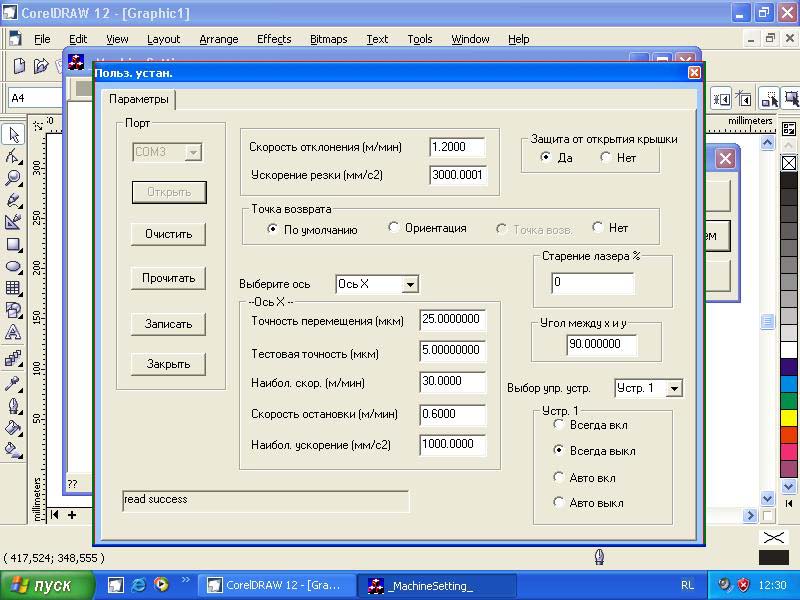Pick the Eyedropper tool
The width and height of the screenshot is (800, 600).
[x=13, y=383]
